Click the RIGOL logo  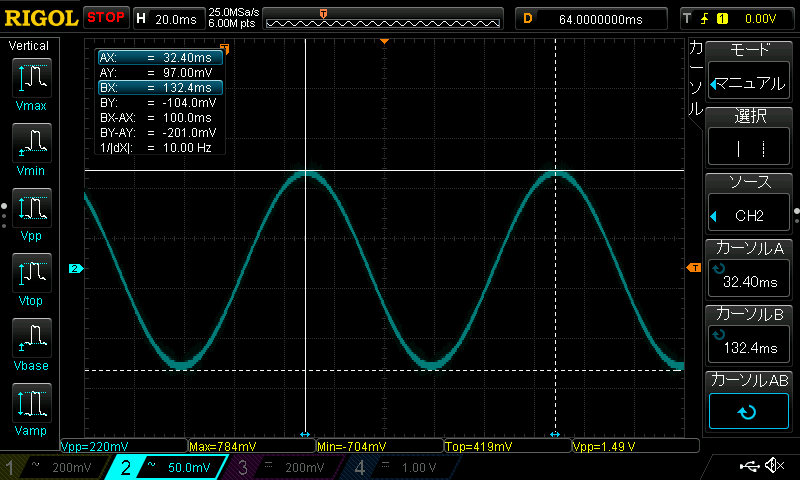click(x=41, y=18)
